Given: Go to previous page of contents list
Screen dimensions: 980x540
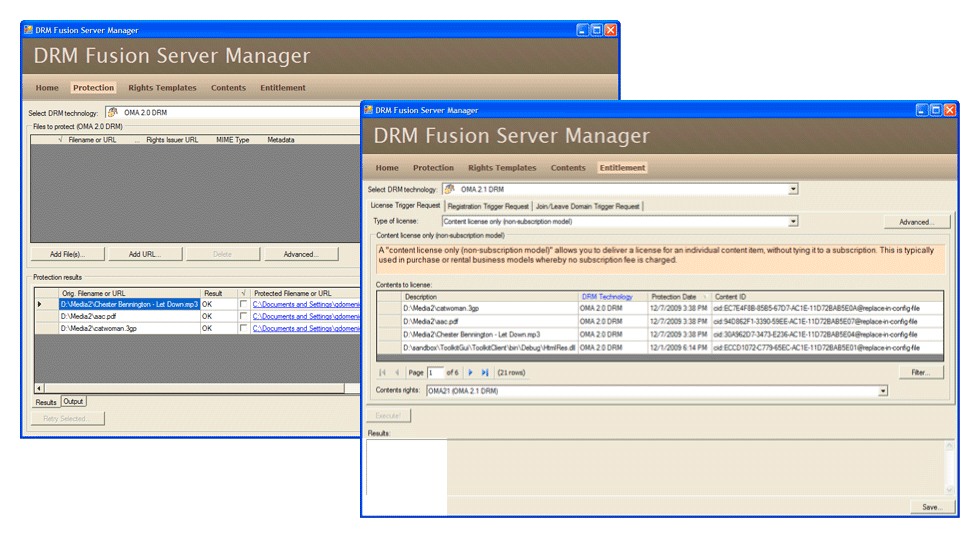Looking at the screenshot, I should coord(397,372).
